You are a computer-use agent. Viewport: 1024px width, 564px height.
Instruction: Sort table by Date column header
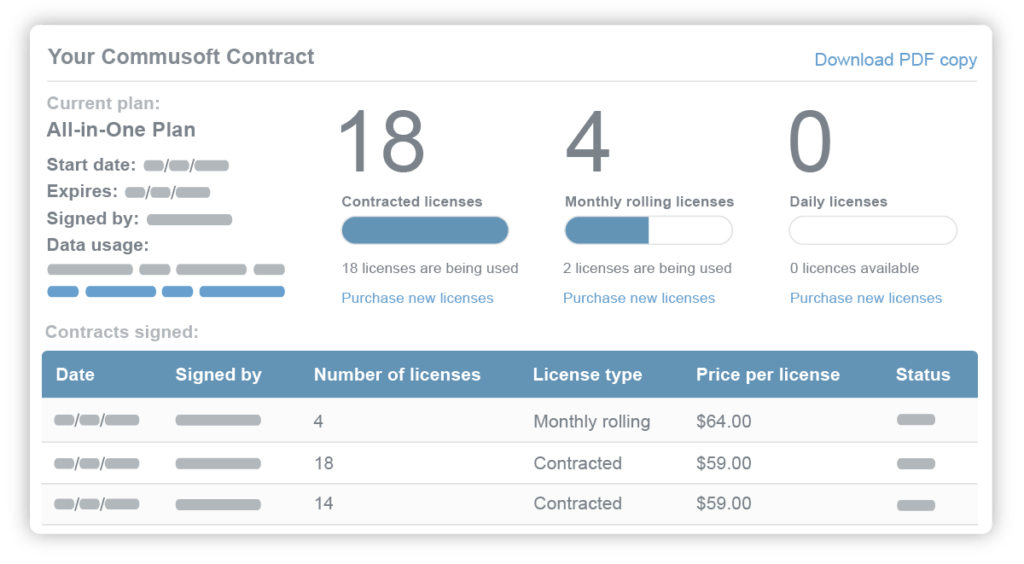[x=75, y=375]
